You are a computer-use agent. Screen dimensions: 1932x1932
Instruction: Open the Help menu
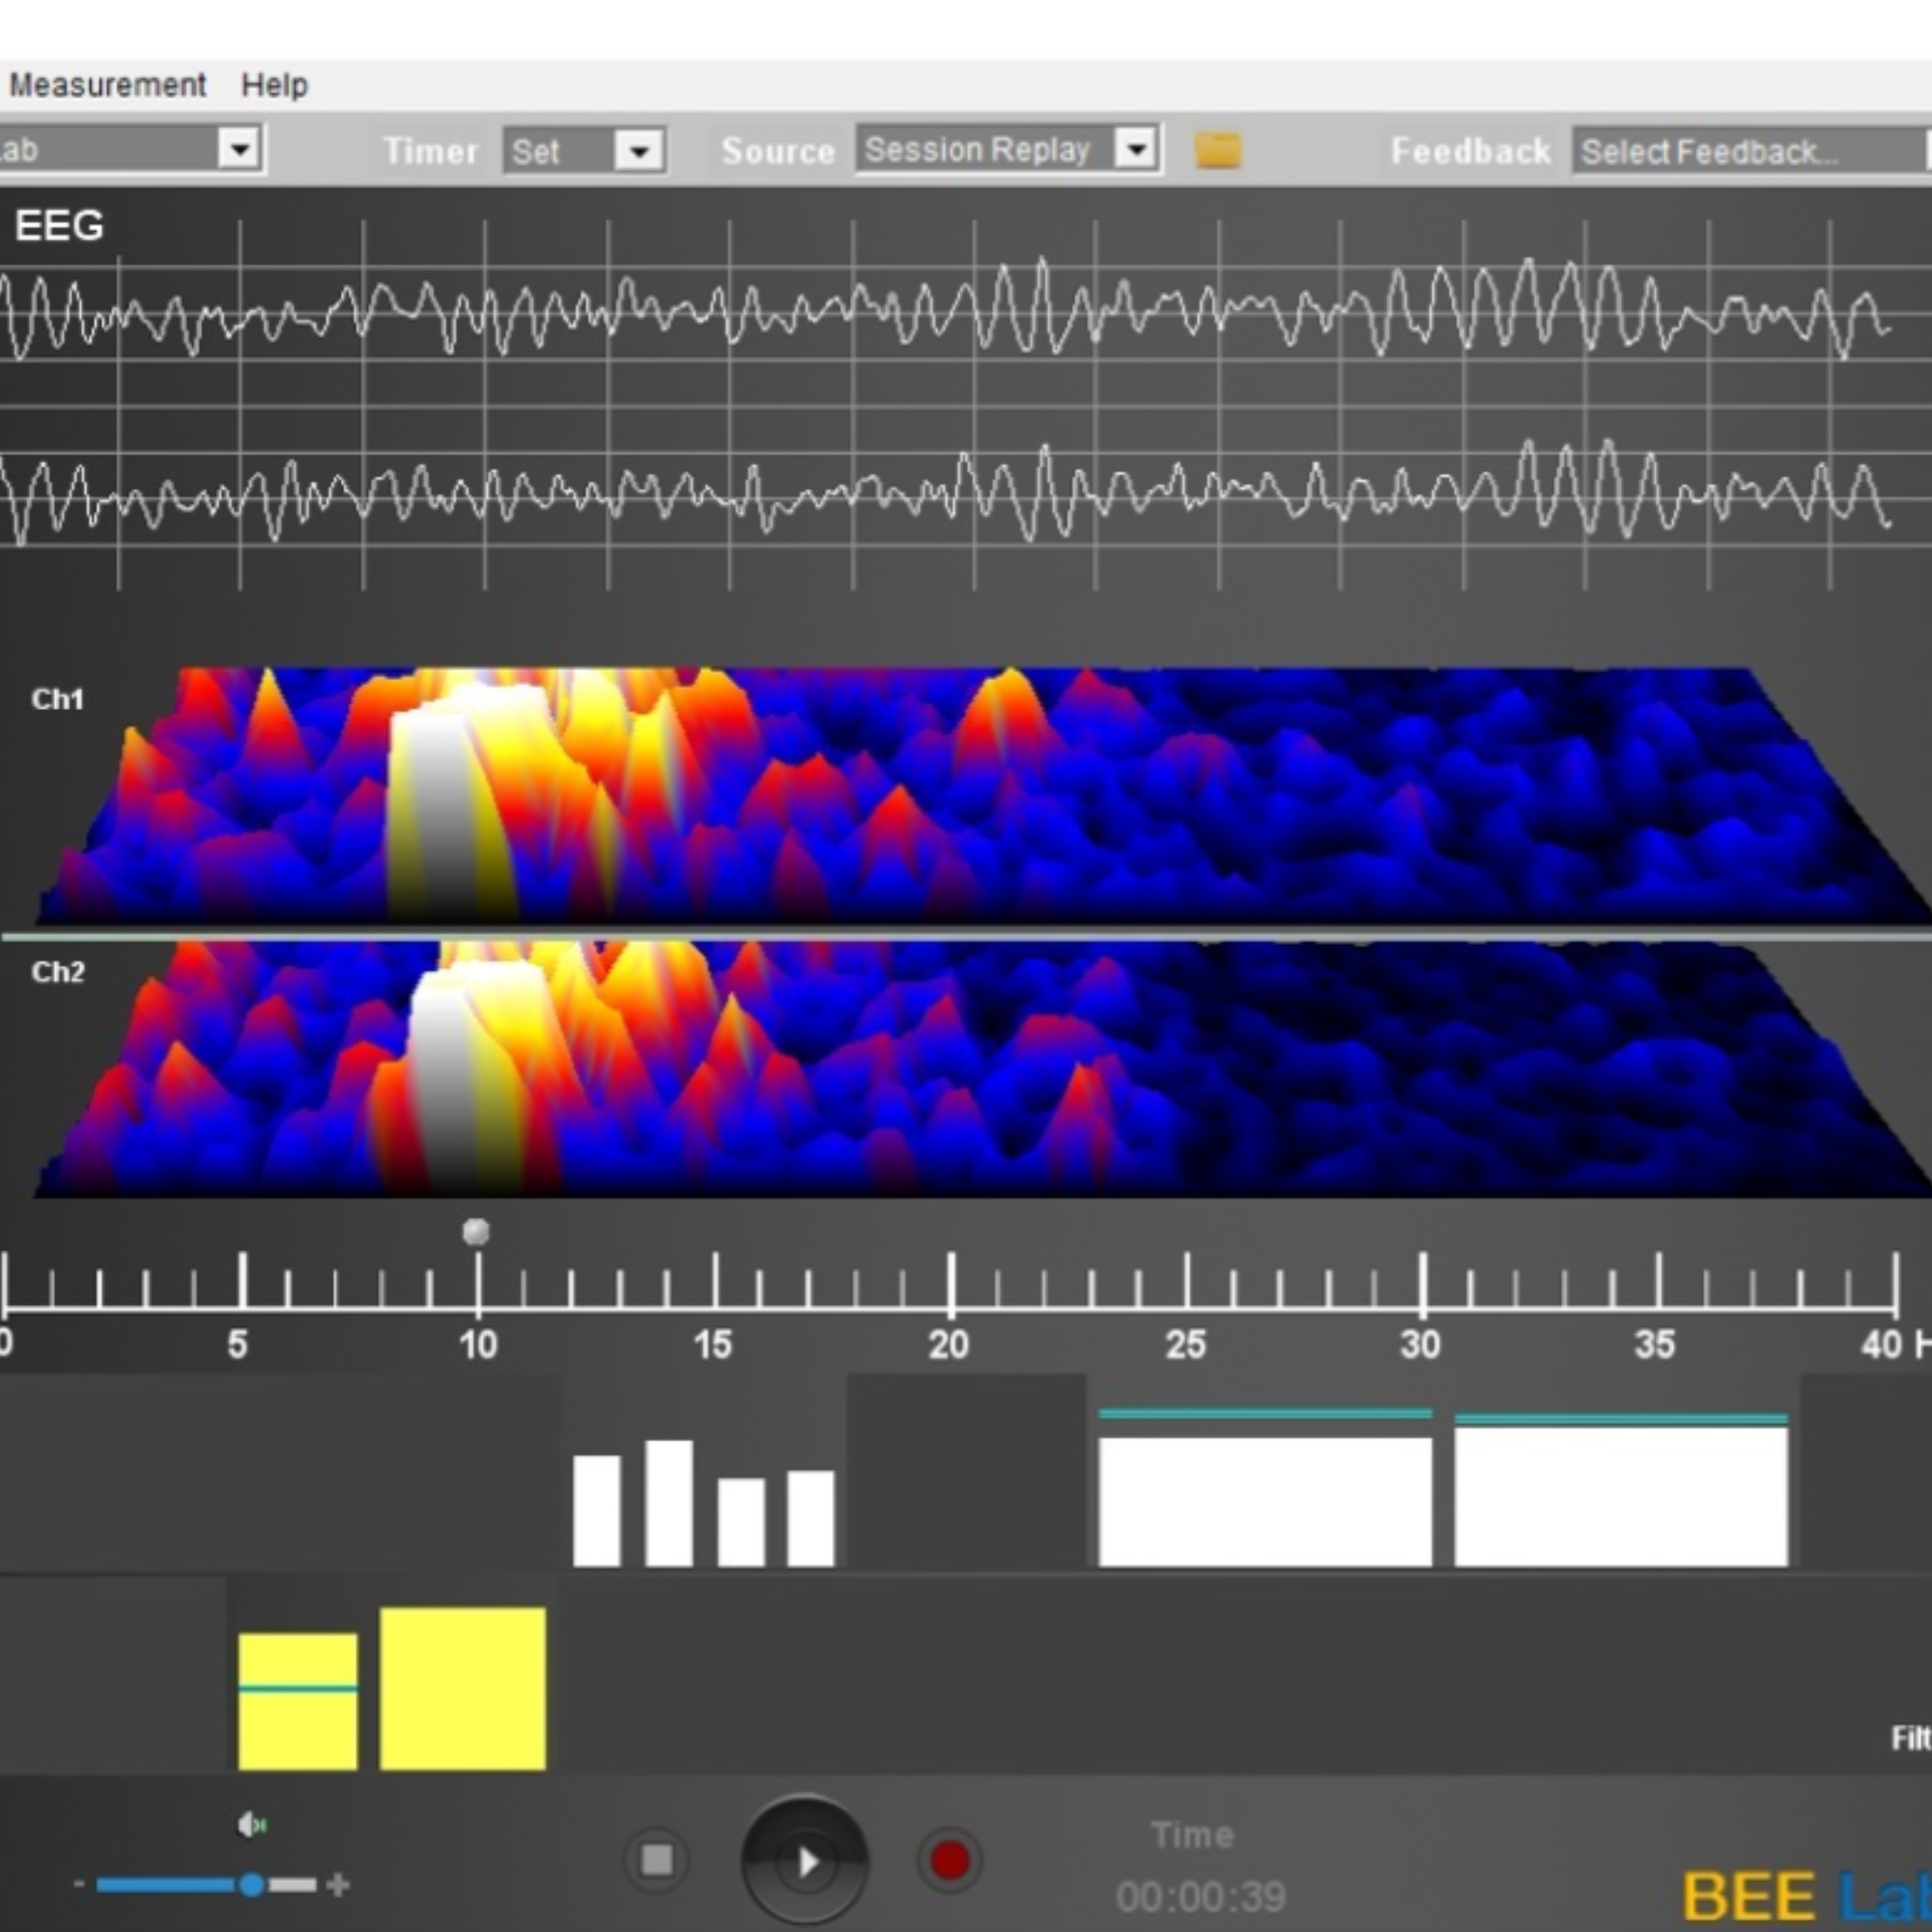pyautogui.click(x=274, y=85)
